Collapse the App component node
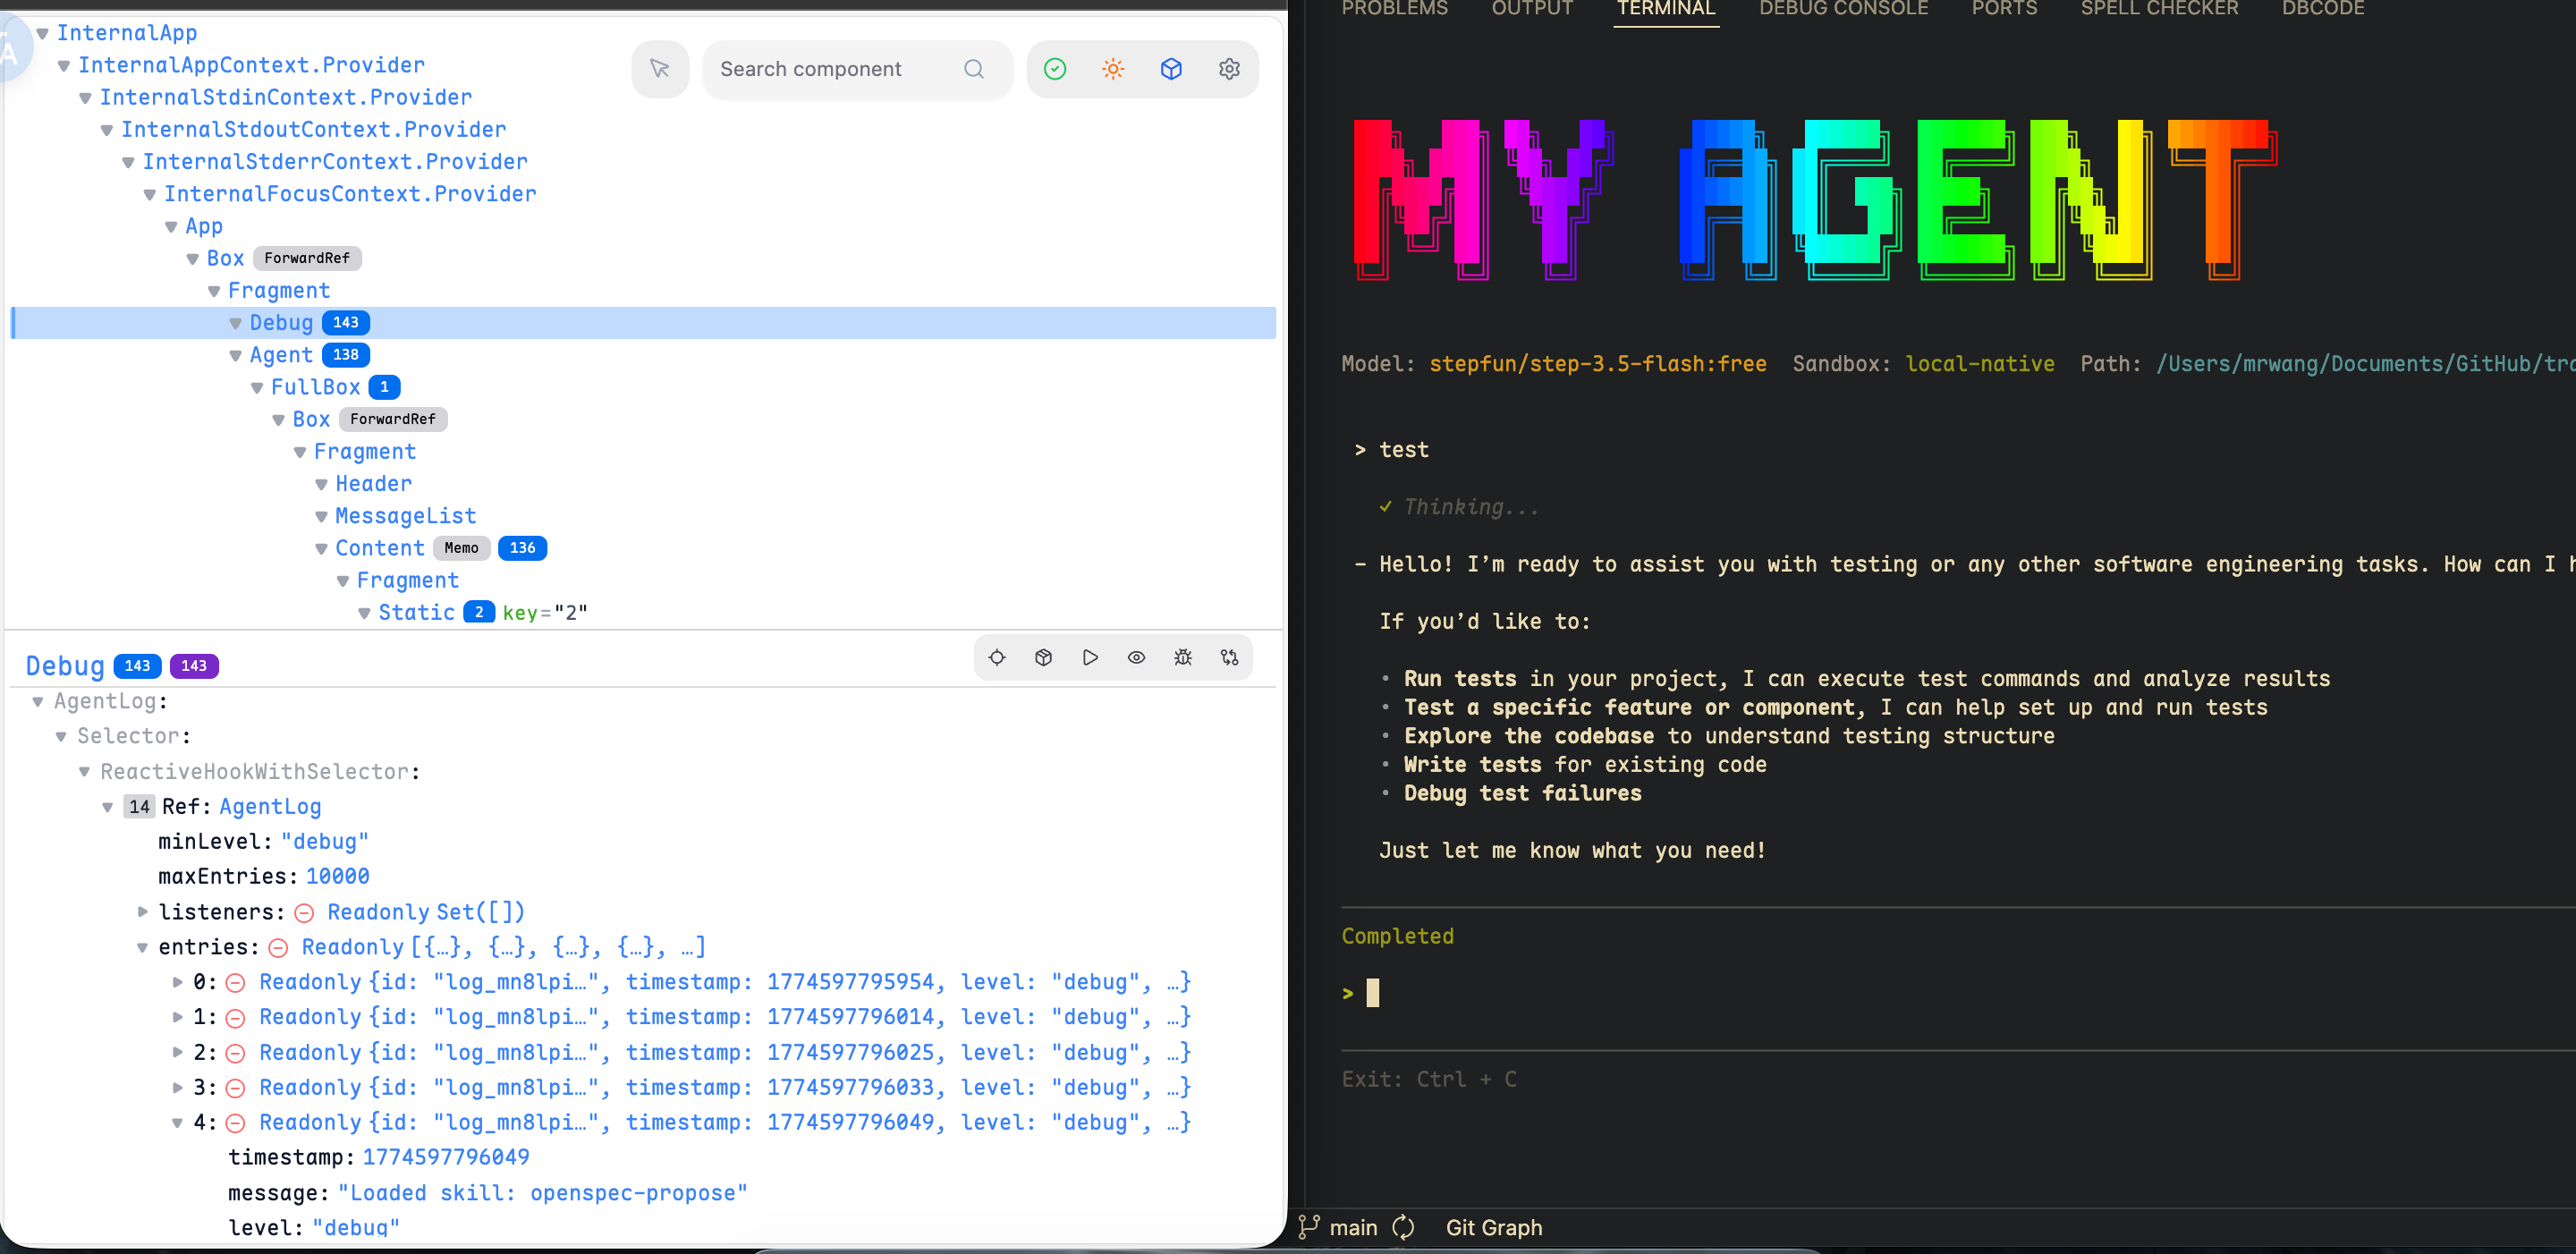This screenshot has height=1254, width=2576. point(171,226)
